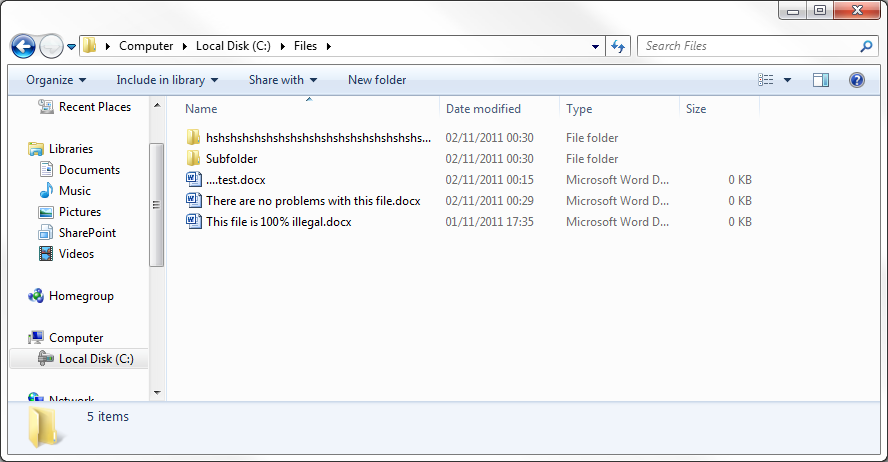Open Include in library menu

(167, 80)
